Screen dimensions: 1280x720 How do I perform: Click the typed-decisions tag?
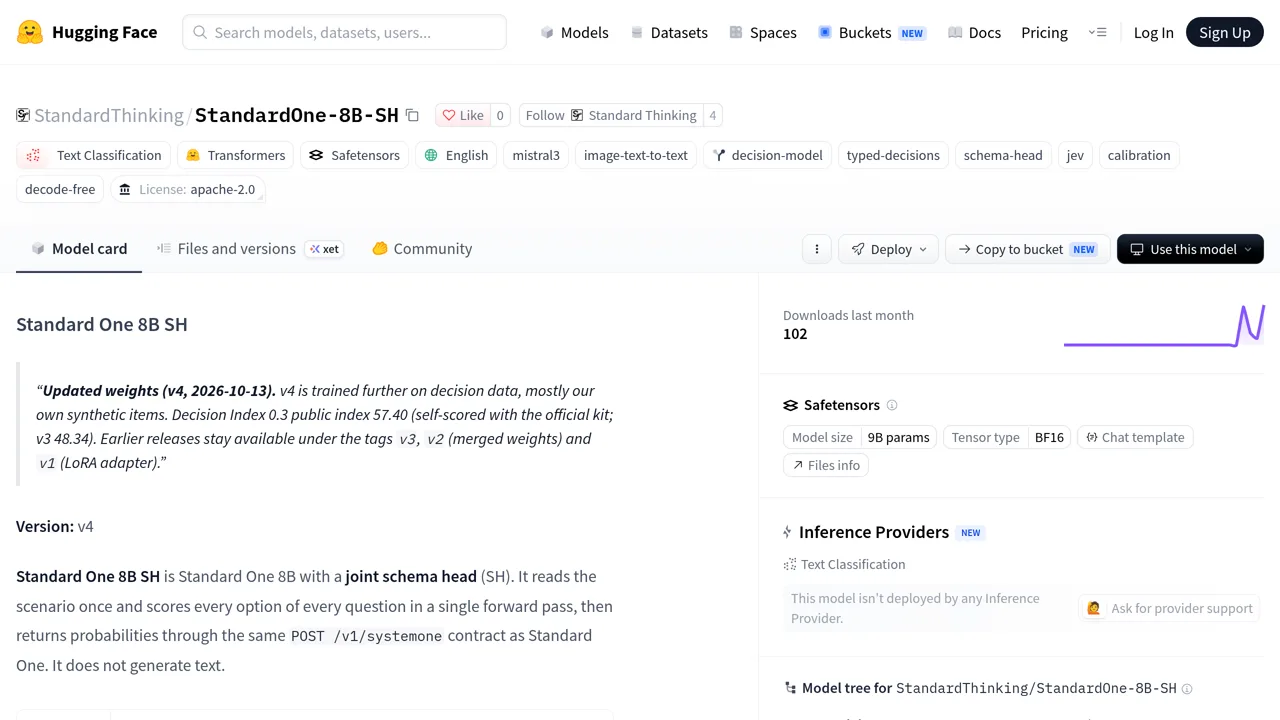[893, 155]
